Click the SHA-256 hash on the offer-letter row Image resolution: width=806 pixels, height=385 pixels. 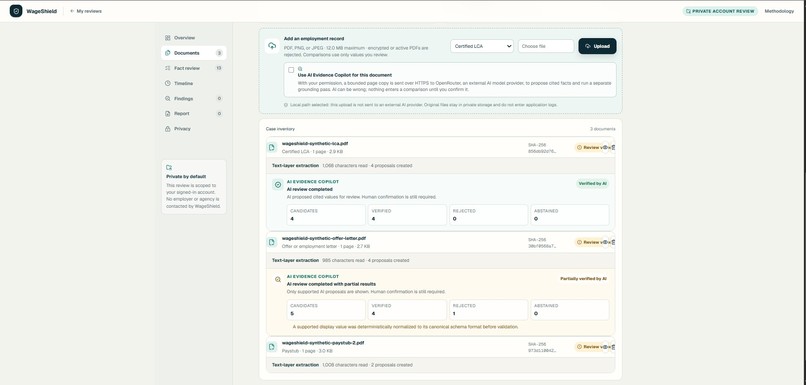[x=542, y=246]
